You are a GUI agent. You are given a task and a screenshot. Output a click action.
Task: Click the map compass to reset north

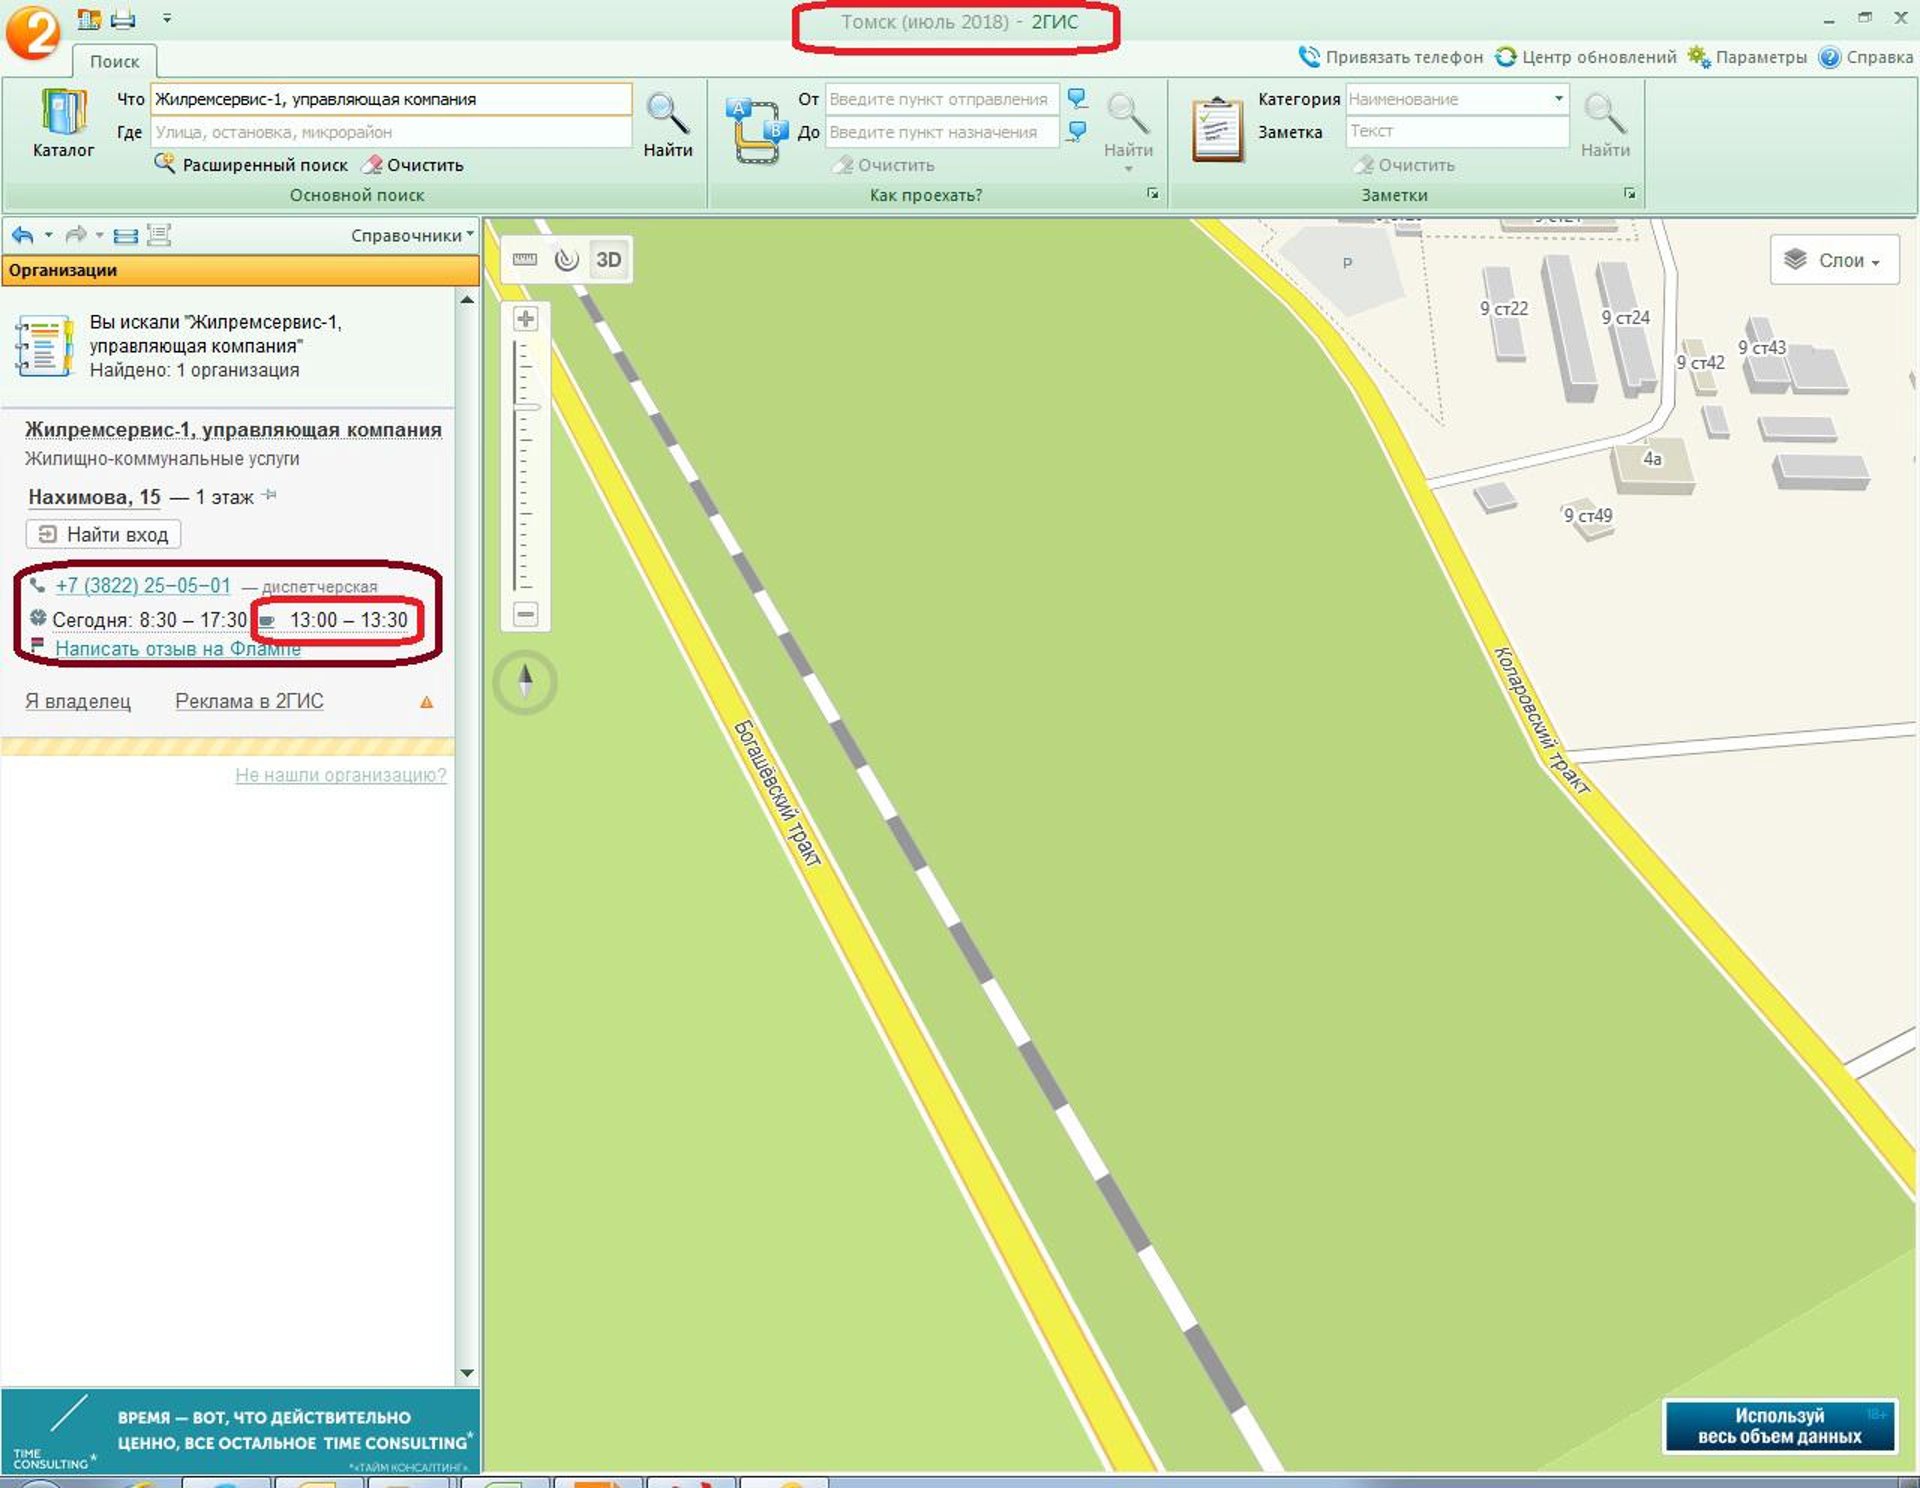coord(525,682)
